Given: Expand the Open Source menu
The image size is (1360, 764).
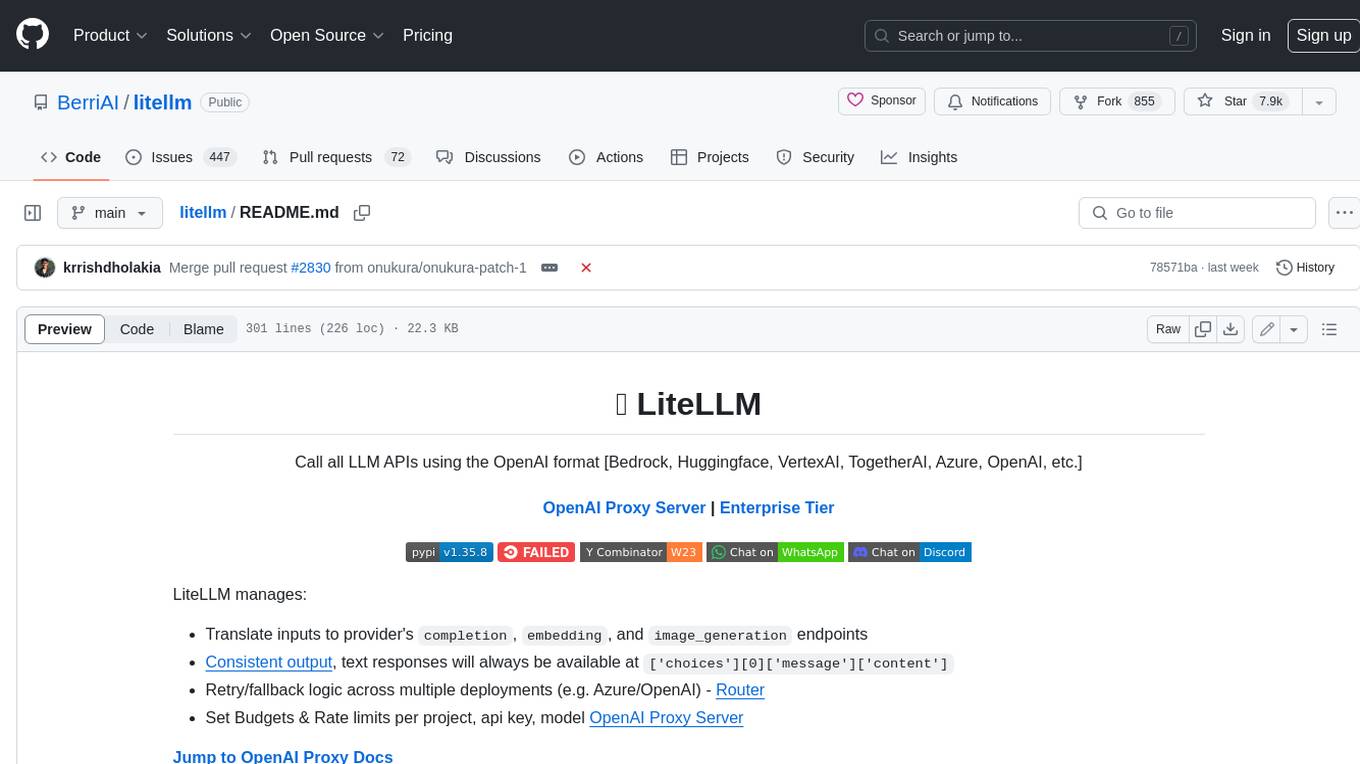Looking at the screenshot, I should click(x=327, y=35).
